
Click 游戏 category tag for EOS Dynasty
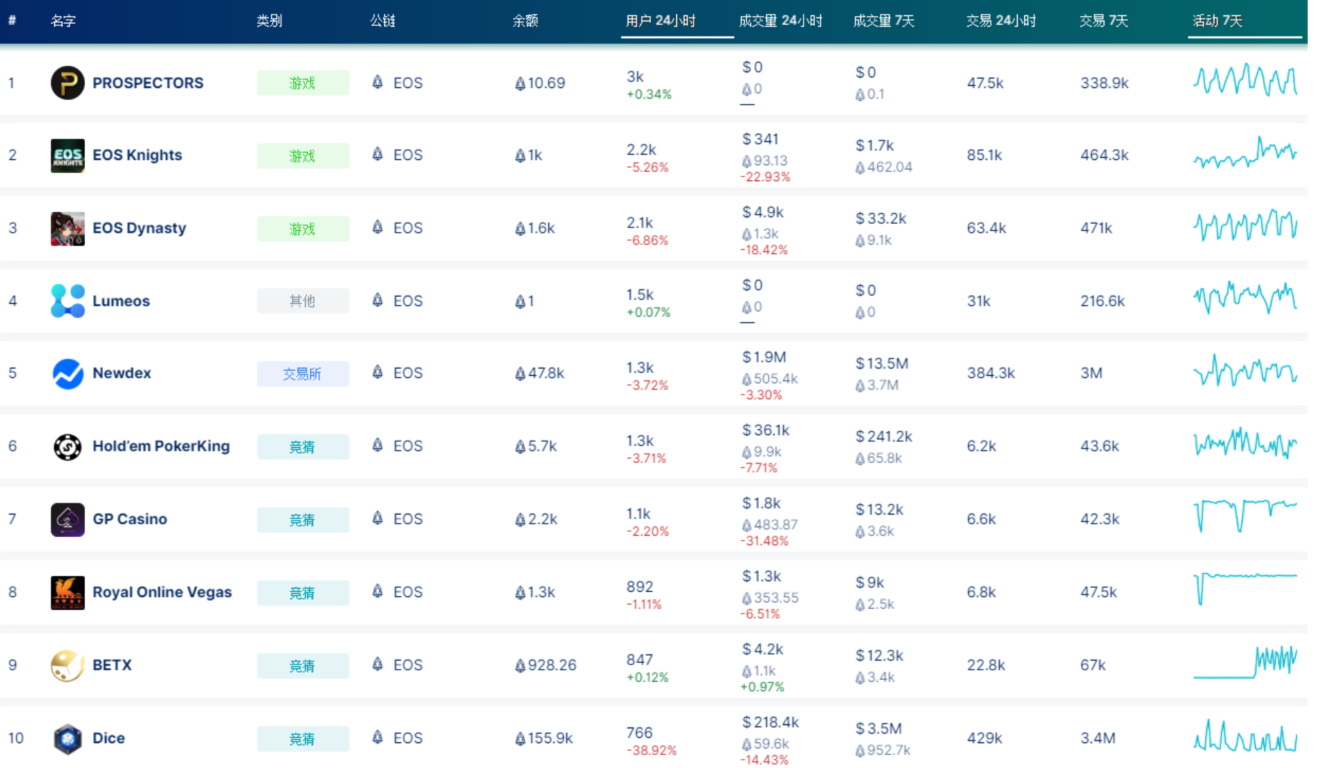click(x=303, y=228)
